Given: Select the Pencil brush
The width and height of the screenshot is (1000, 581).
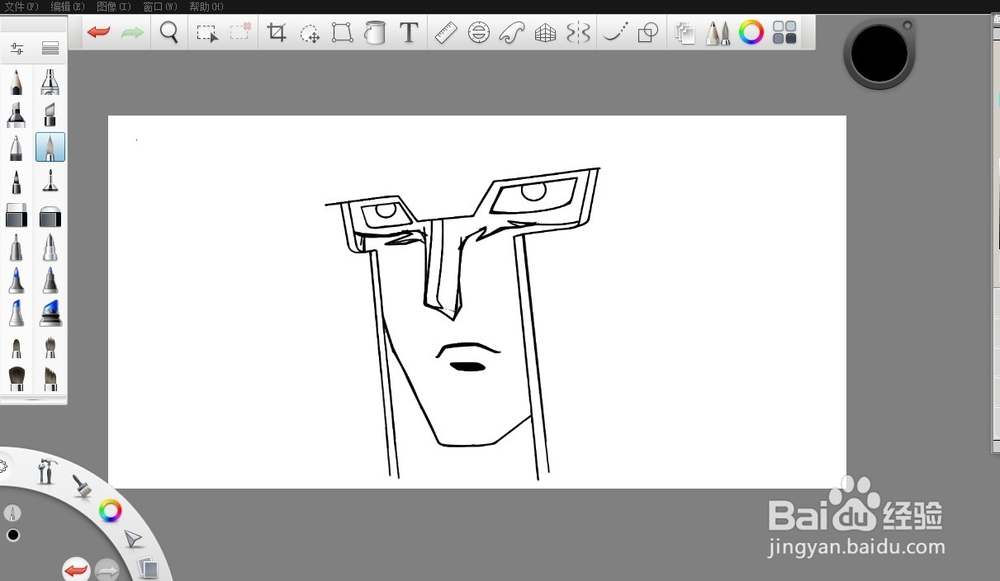Looking at the screenshot, I should click(17, 82).
